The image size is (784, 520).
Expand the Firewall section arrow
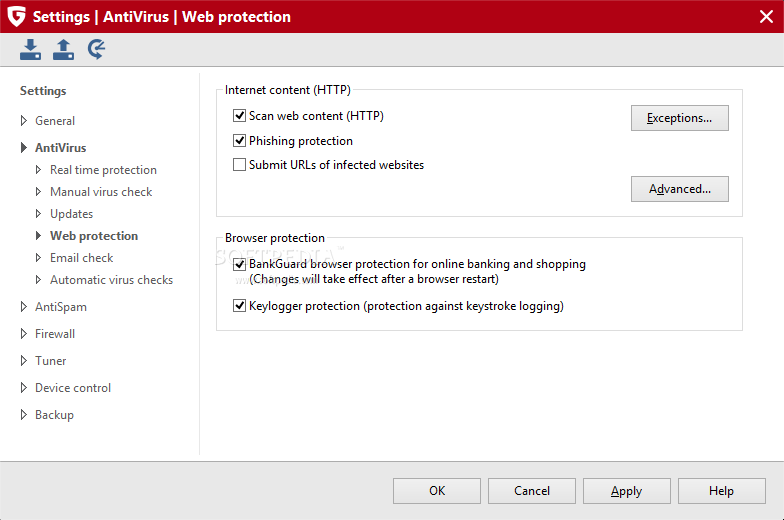[24, 334]
